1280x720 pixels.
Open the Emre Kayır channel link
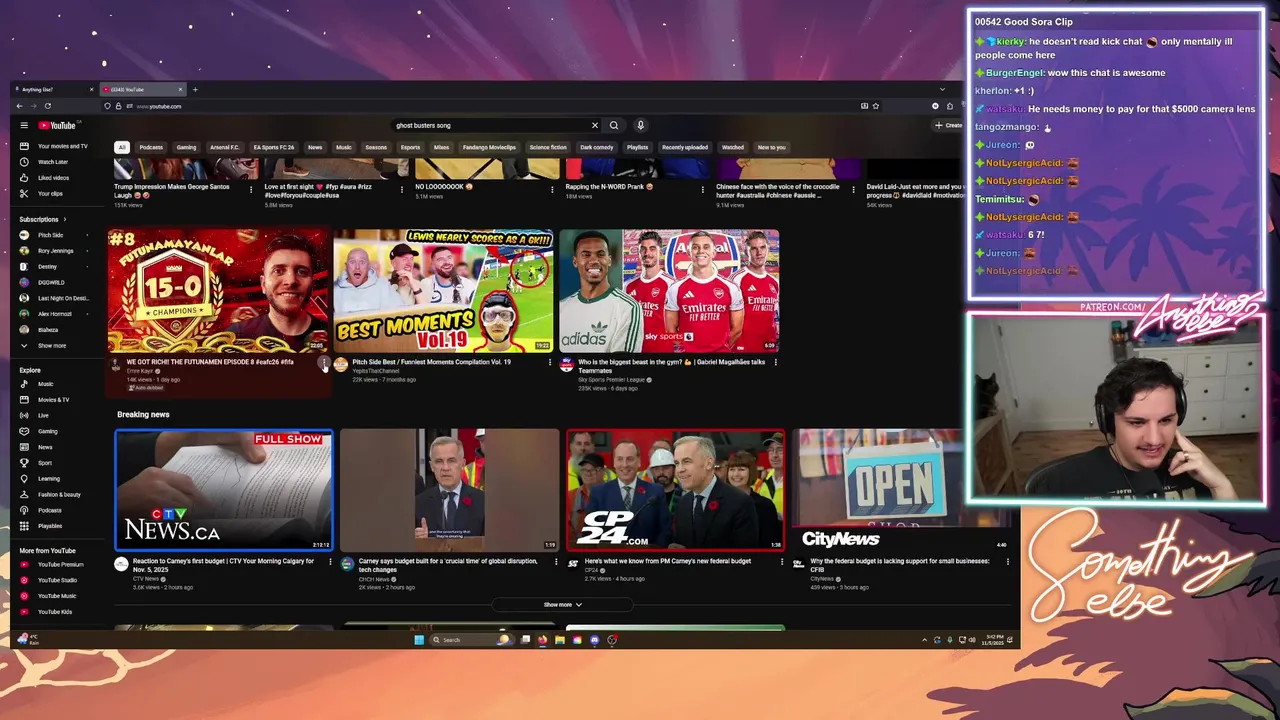pyautogui.click(x=140, y=371)
